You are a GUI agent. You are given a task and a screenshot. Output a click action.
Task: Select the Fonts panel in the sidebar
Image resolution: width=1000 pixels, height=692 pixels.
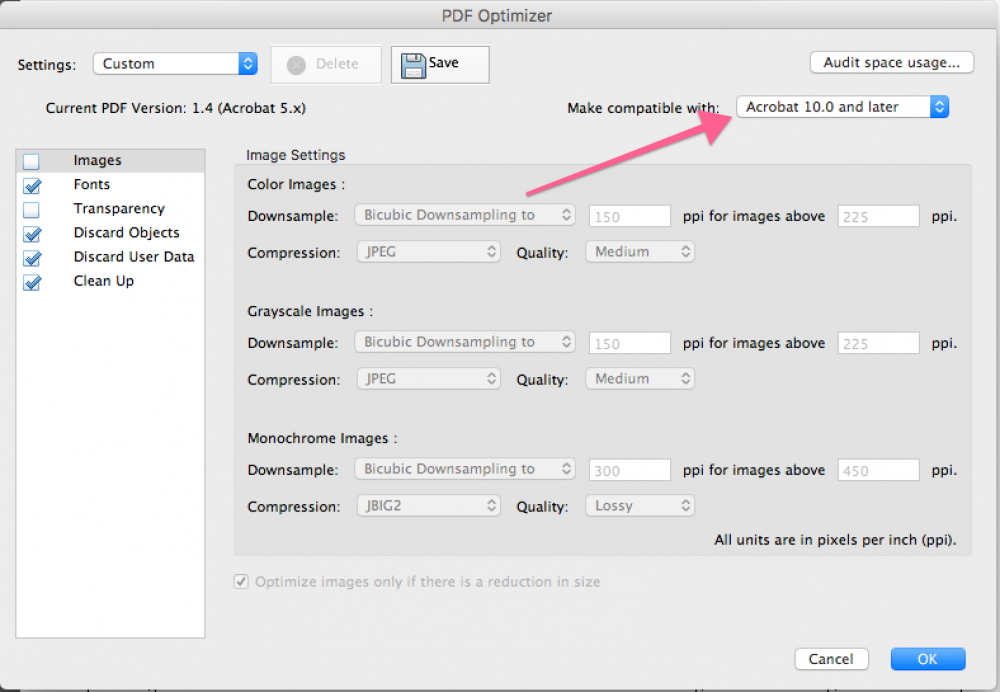coord(91,184)
